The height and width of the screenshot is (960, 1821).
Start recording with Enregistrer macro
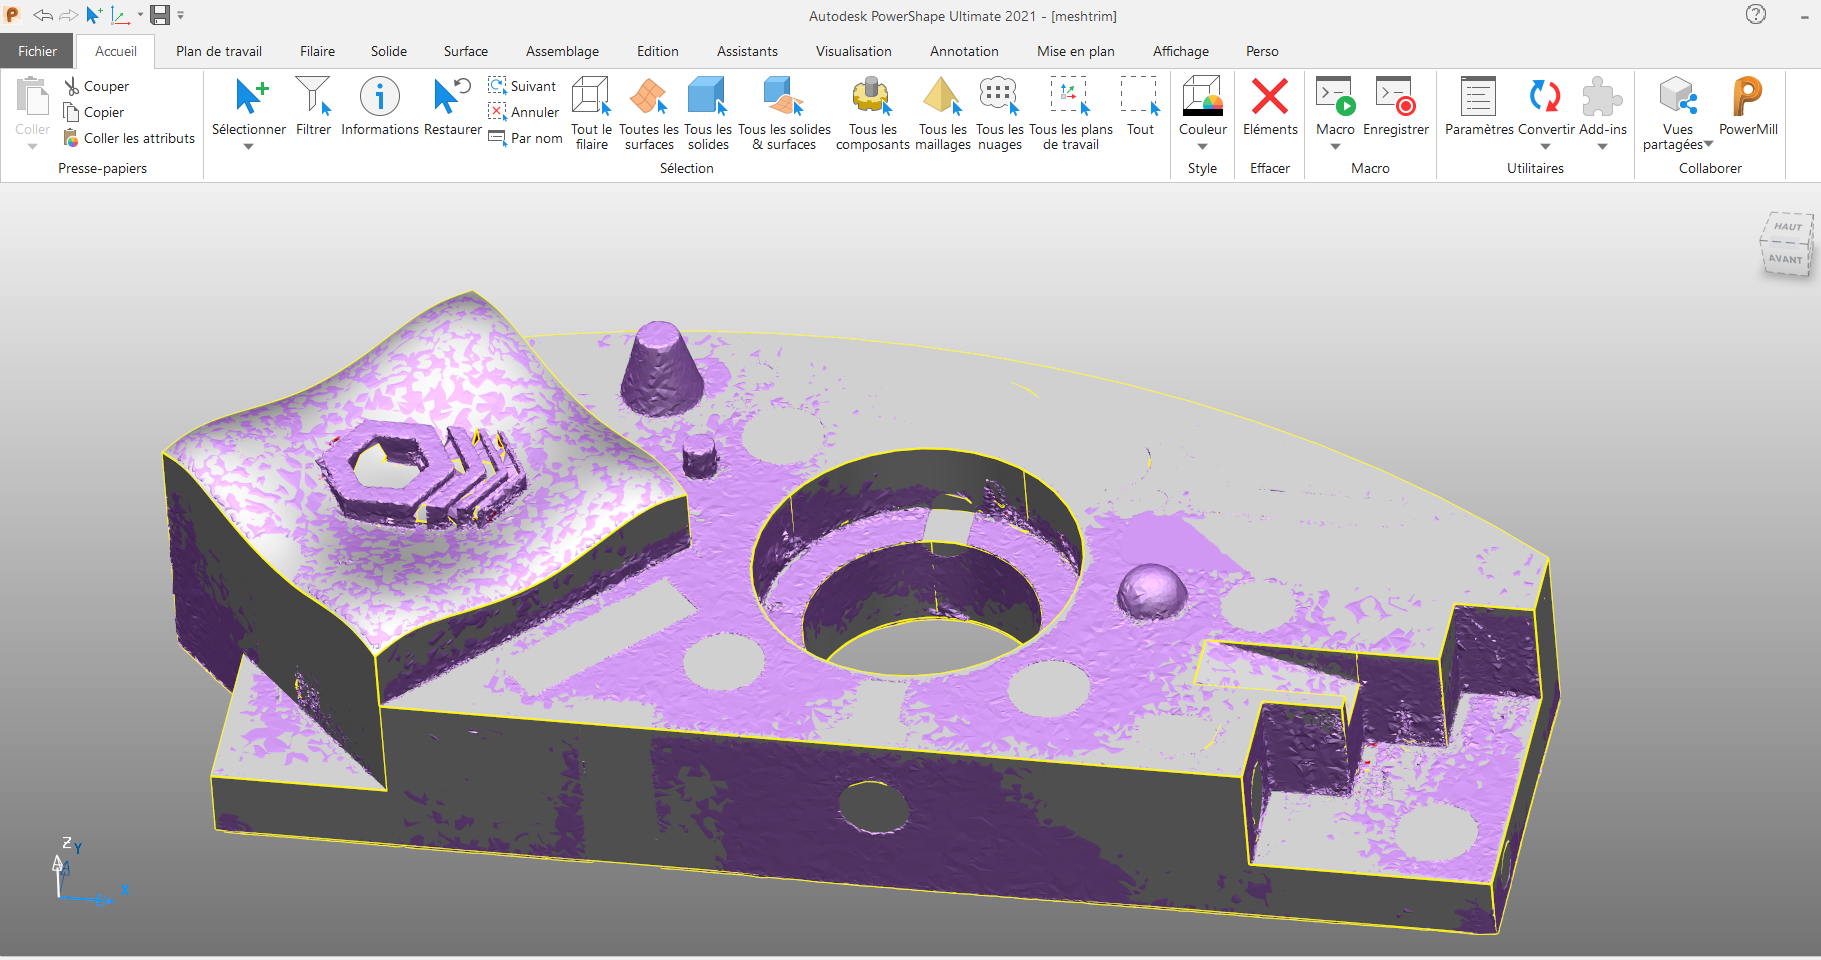click(1395, 98)
